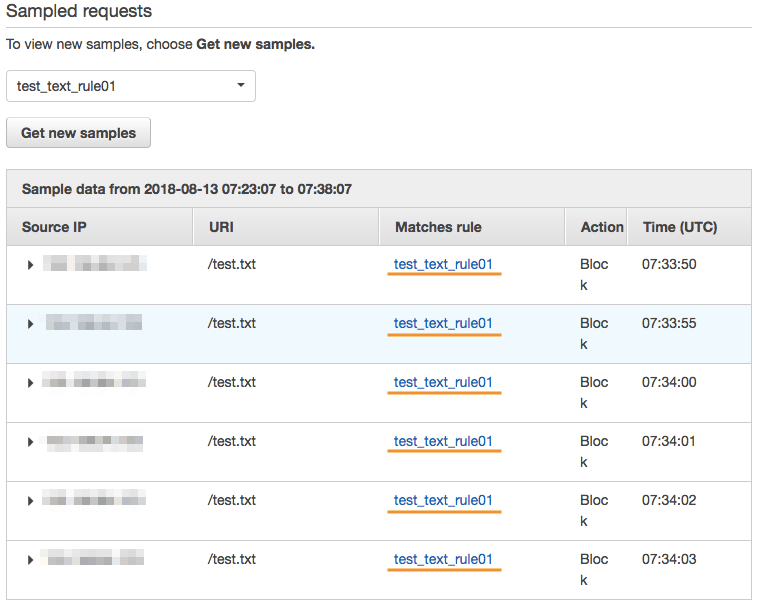
Task: Click the Source IP column header
Action: pyautogui.click(x=54, y=227)
